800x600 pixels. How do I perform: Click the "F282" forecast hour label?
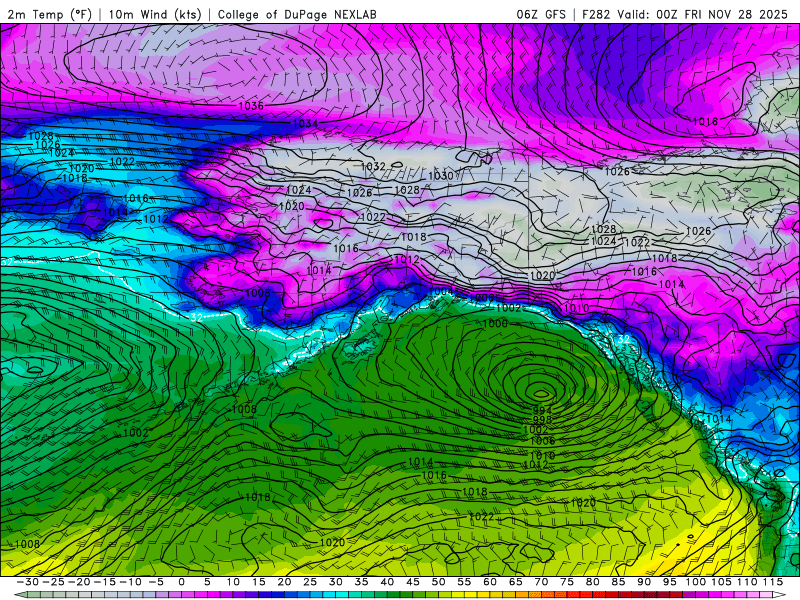[x=596, y=14]
